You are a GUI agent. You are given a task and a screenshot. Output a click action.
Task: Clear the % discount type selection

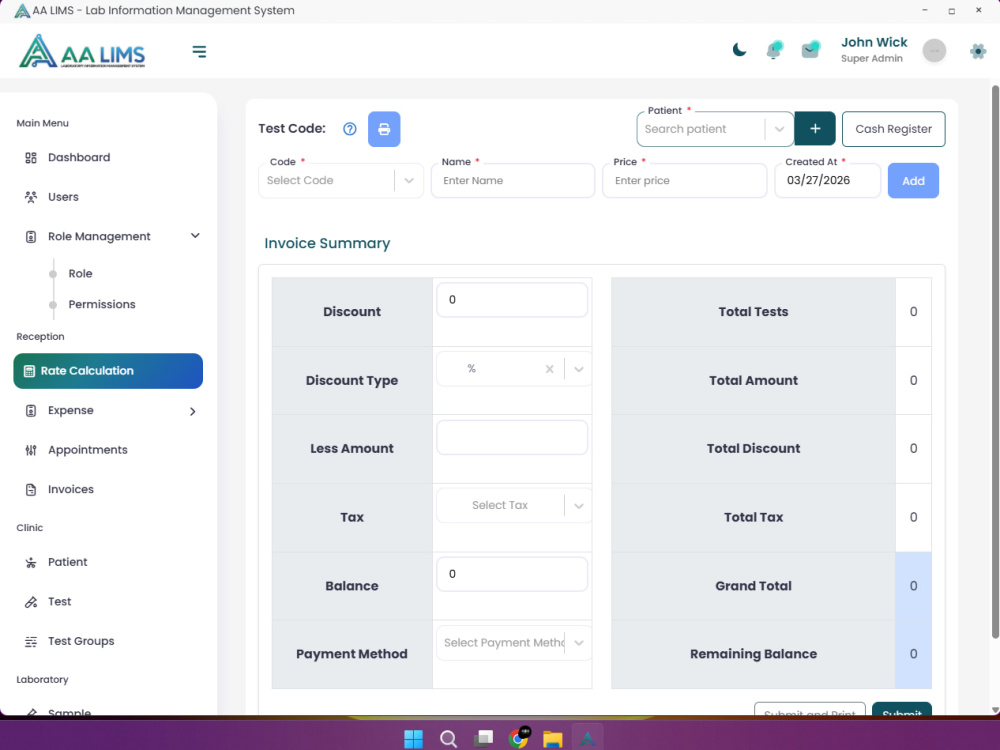pos(549,369)
